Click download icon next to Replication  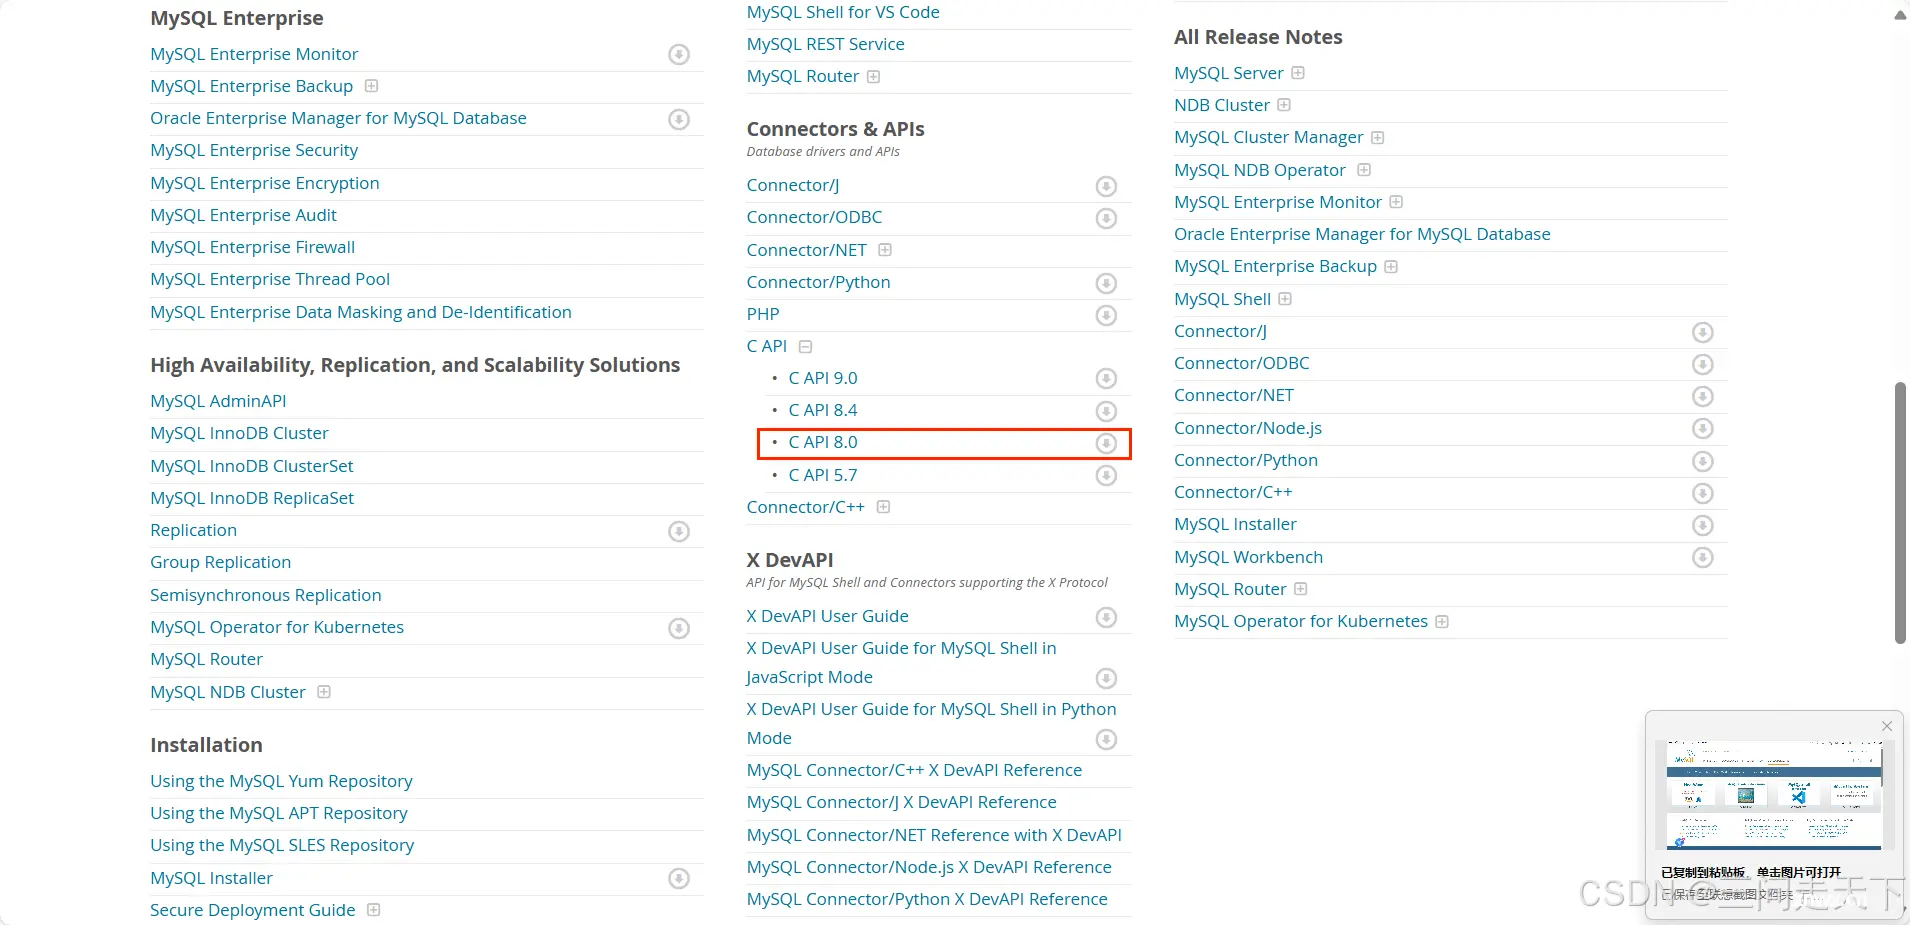(x=679, y=531)
